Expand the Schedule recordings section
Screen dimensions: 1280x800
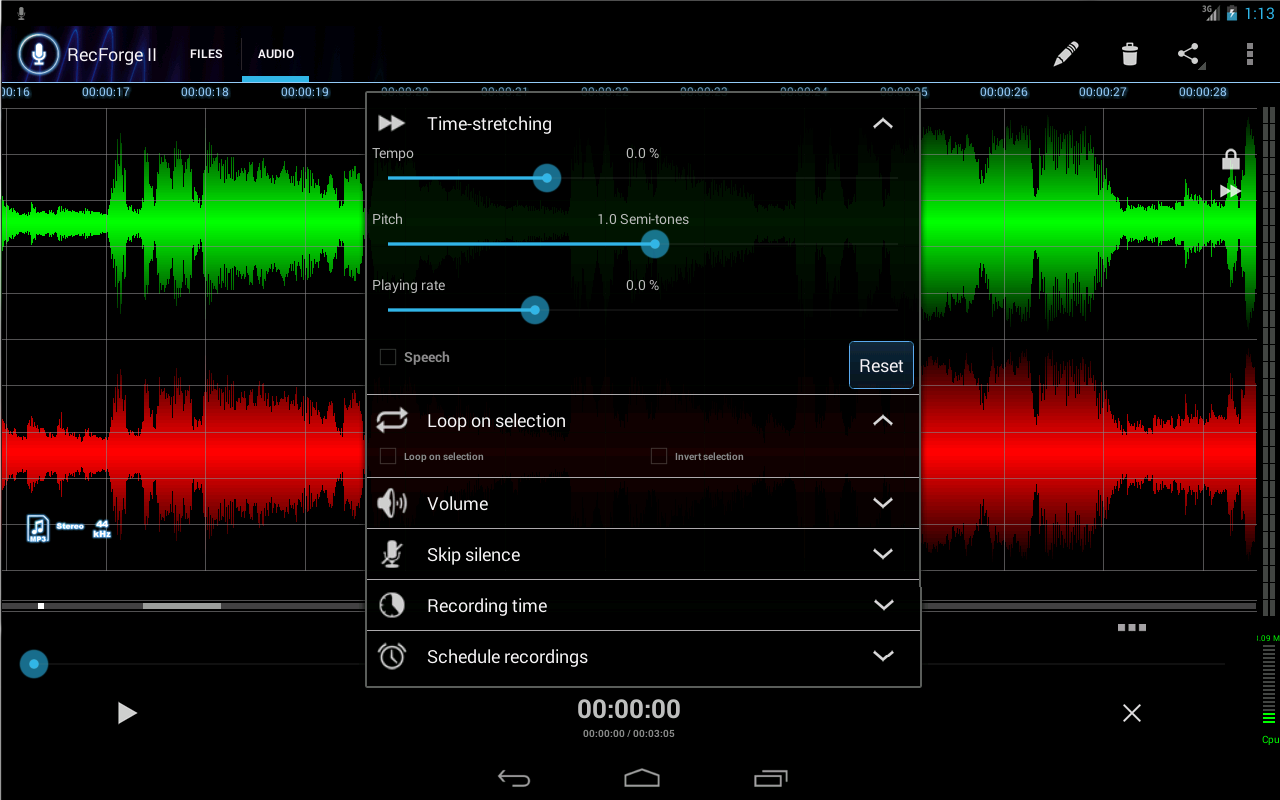883,656
